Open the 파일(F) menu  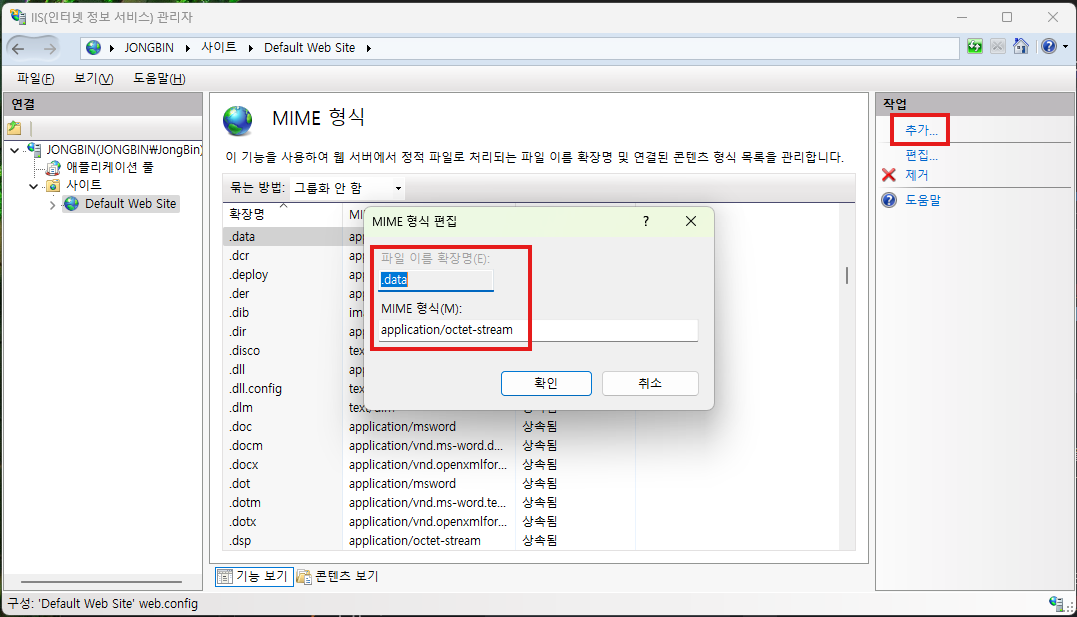click(x=36, y=78)
